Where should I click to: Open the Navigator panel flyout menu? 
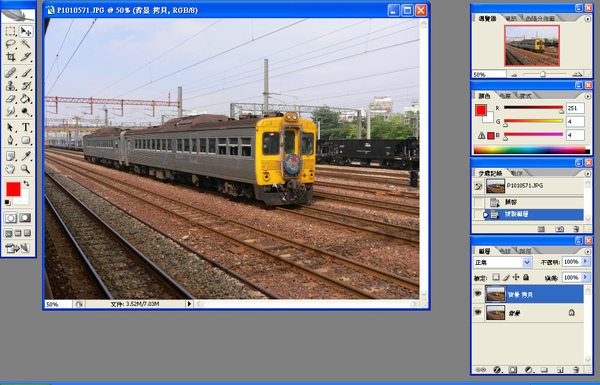pyautogui.click(x=588, y=19)
